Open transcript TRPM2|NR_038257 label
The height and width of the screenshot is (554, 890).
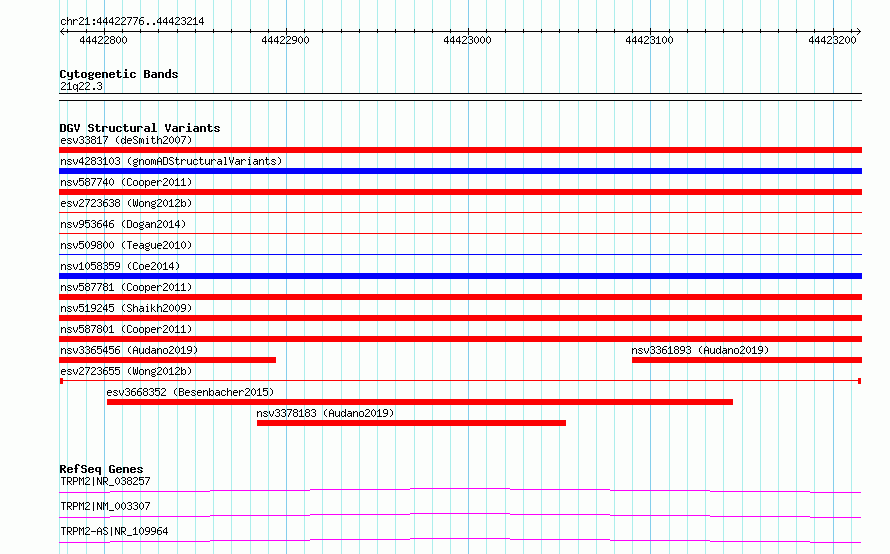(x=105, y=481)
